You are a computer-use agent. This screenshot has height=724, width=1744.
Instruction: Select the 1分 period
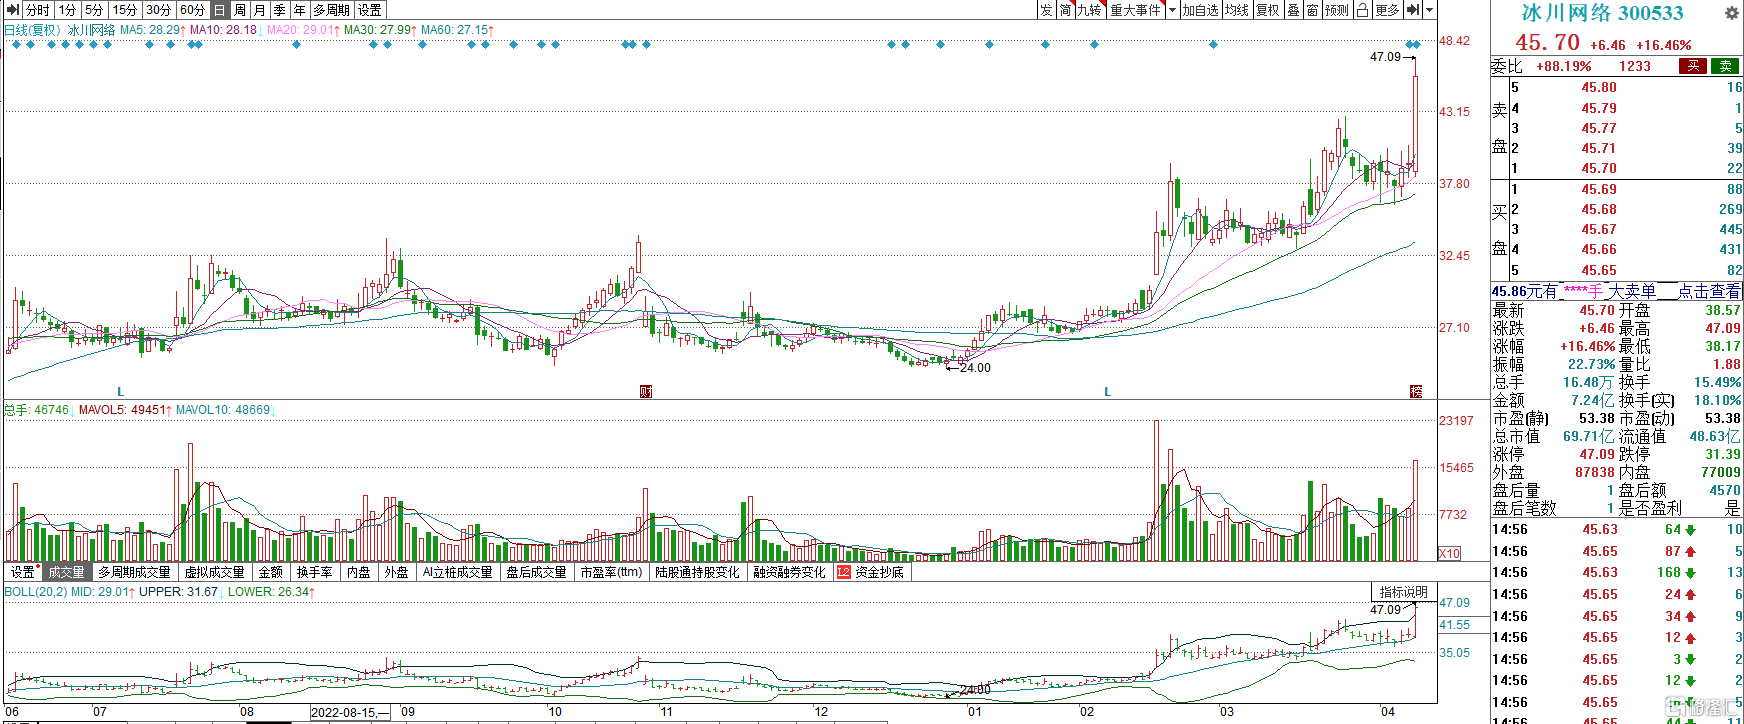pyautogui.click(x=67, y=10)
